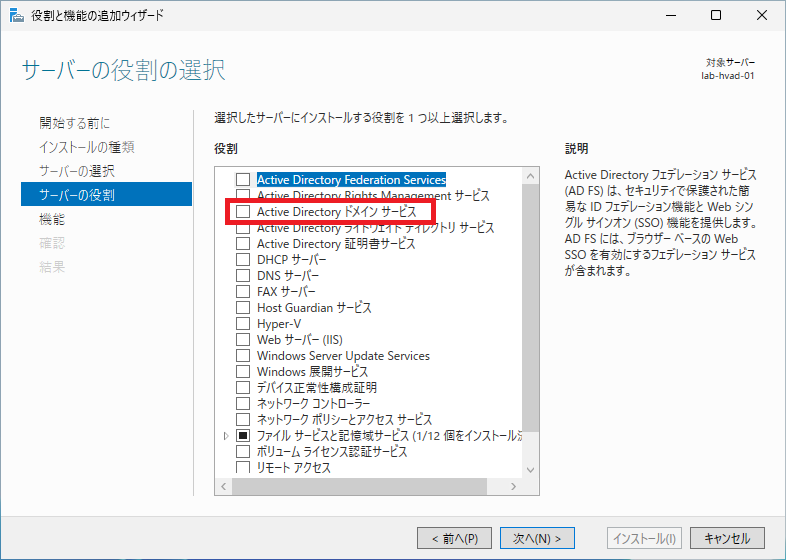The width and height of the screenshot is (786, 560).
Task: Check Windows 展開サービス checkbox
Action: [x=243, y=372]
